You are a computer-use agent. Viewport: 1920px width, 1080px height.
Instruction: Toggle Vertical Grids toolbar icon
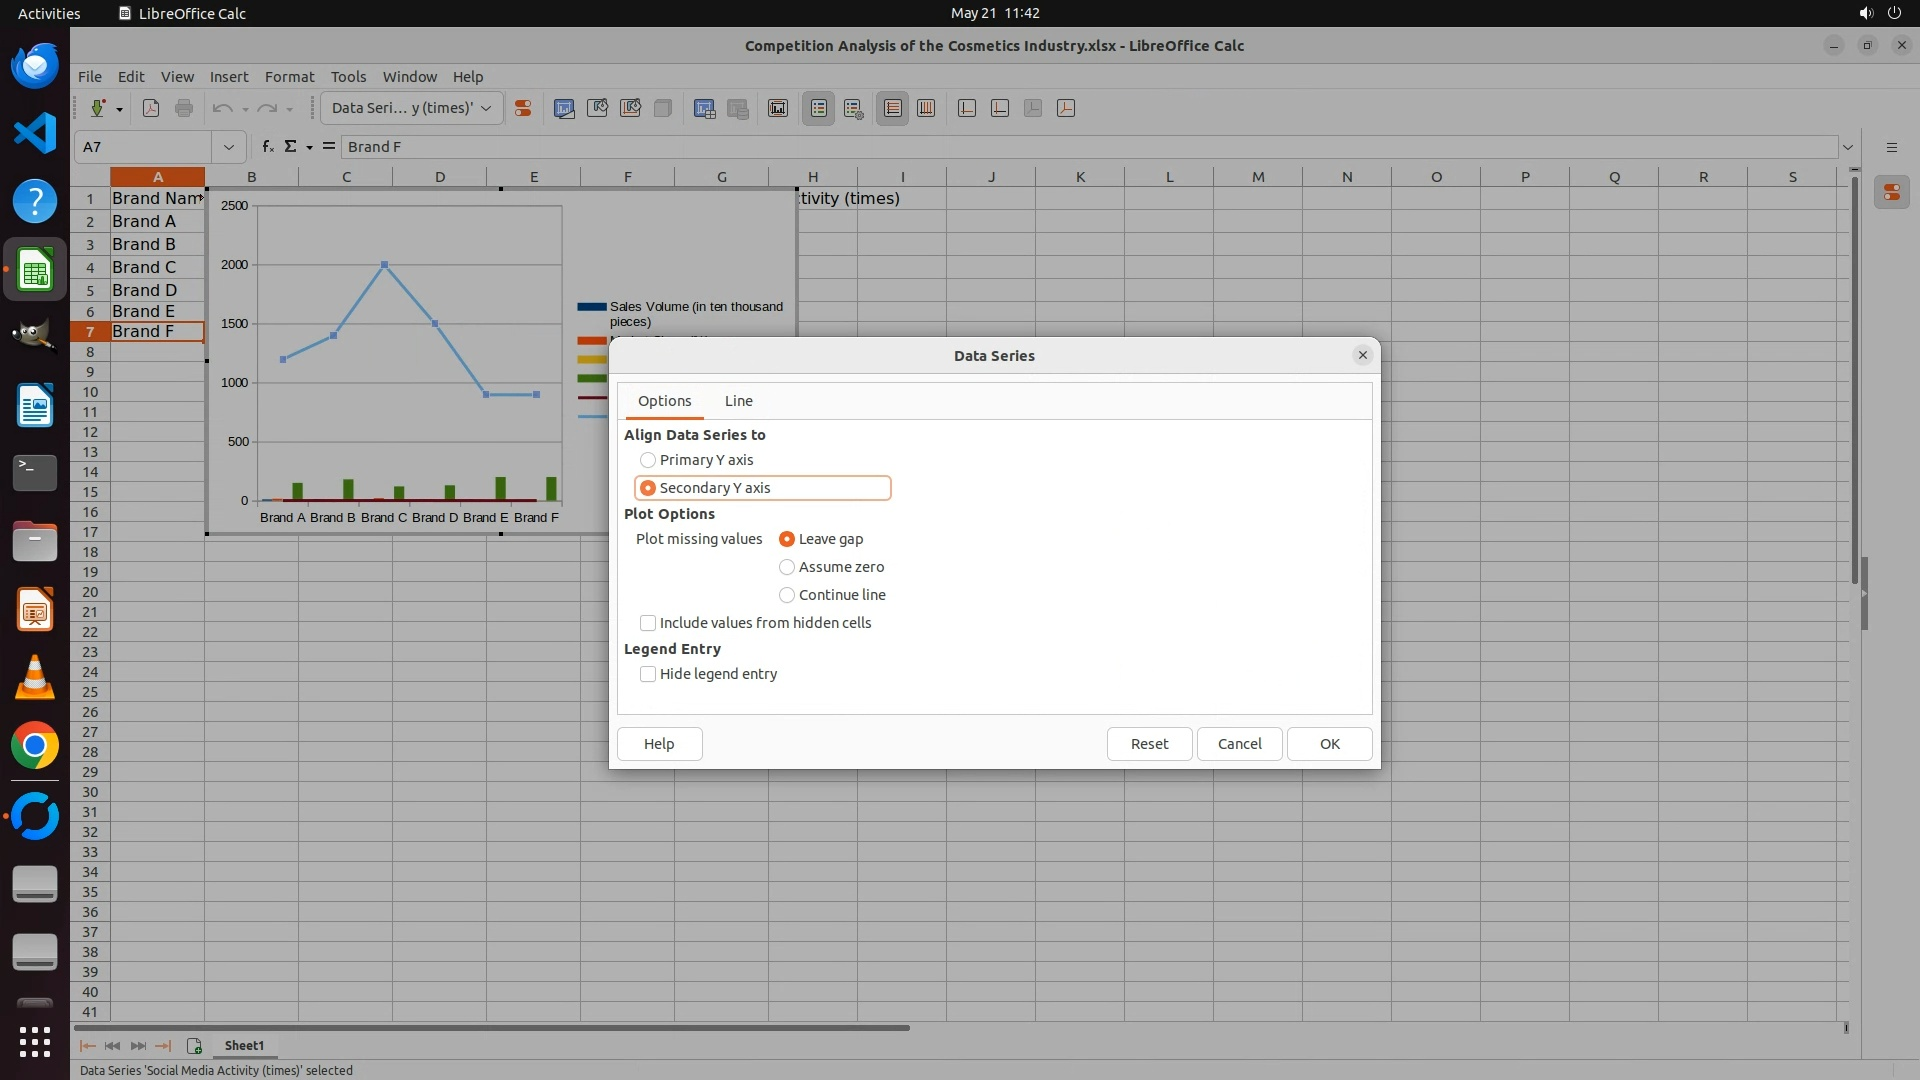[x=926, y=108]
